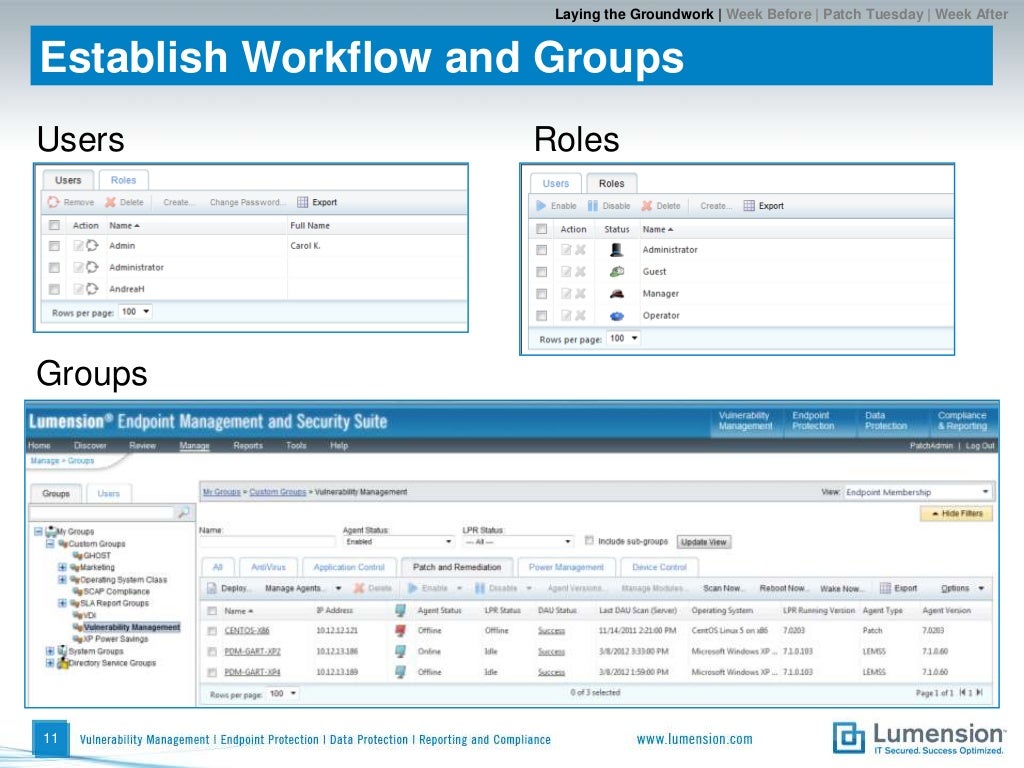1024x768 pixels.
Task: Select the Device Control tab
Action: (x=660, y=567)
